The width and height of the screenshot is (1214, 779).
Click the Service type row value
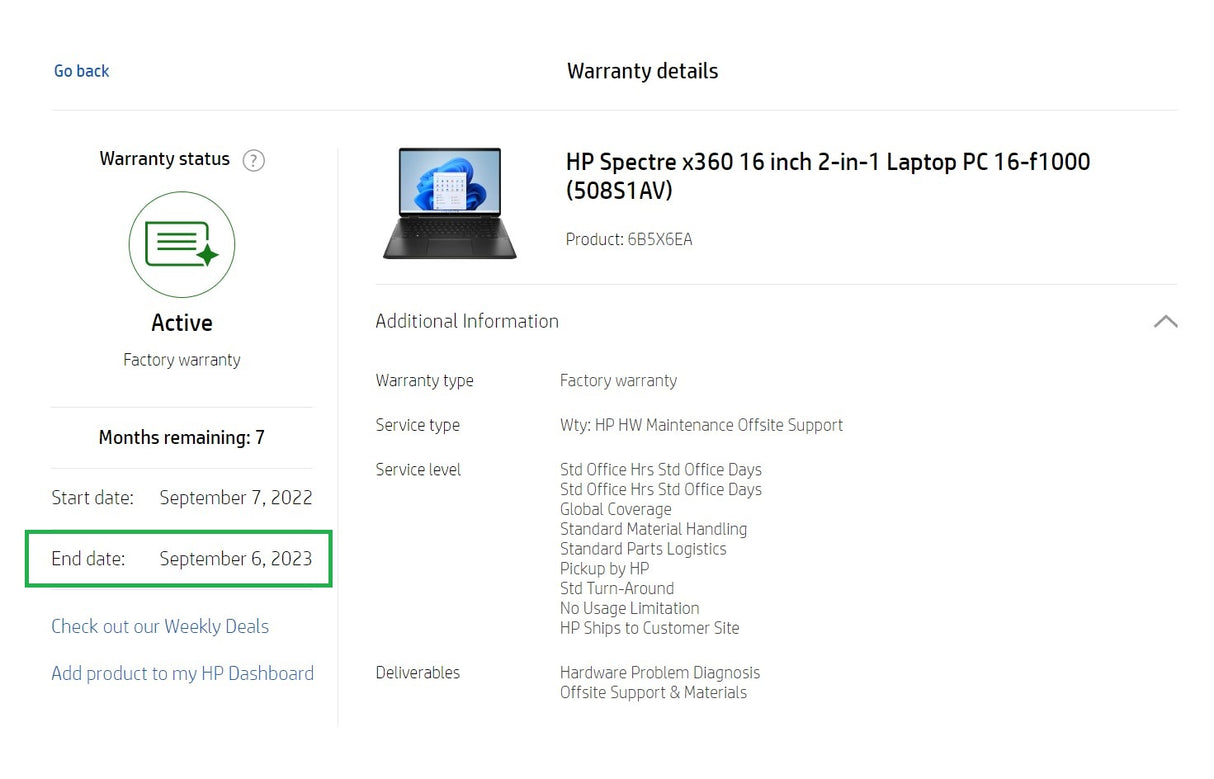point(701,425)
